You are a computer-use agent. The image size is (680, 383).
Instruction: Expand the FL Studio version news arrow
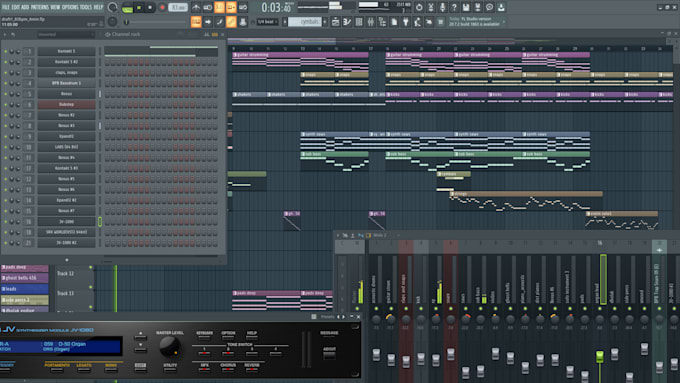coord(504,22)
